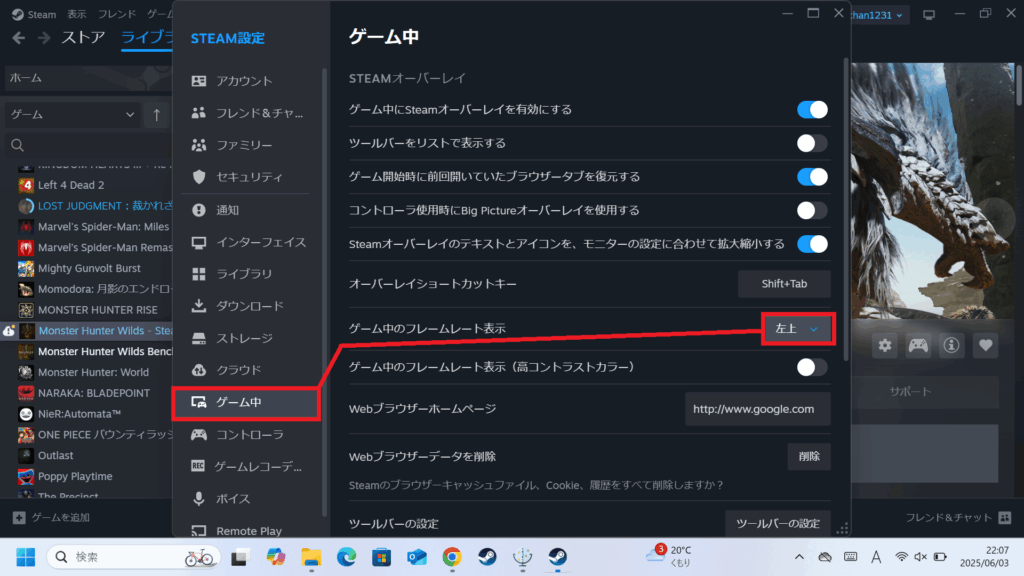The image size is (1024, 576).
Task: Click the ツールバーの設定 button
Action: click(x=778, y=524)
